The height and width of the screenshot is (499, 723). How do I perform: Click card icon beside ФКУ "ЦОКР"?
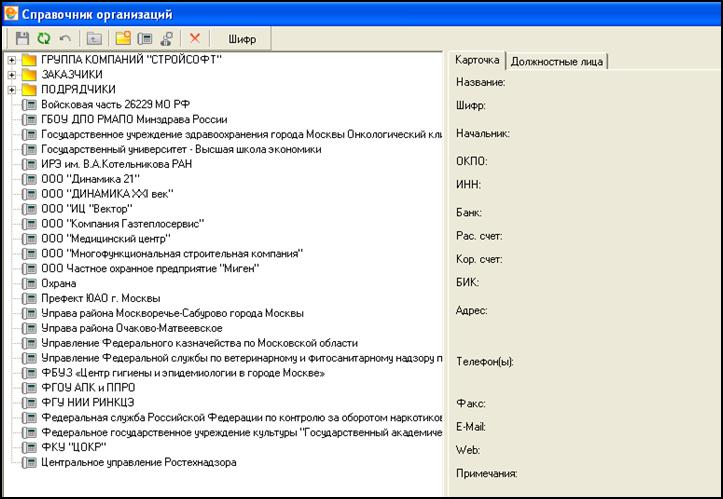29,448
